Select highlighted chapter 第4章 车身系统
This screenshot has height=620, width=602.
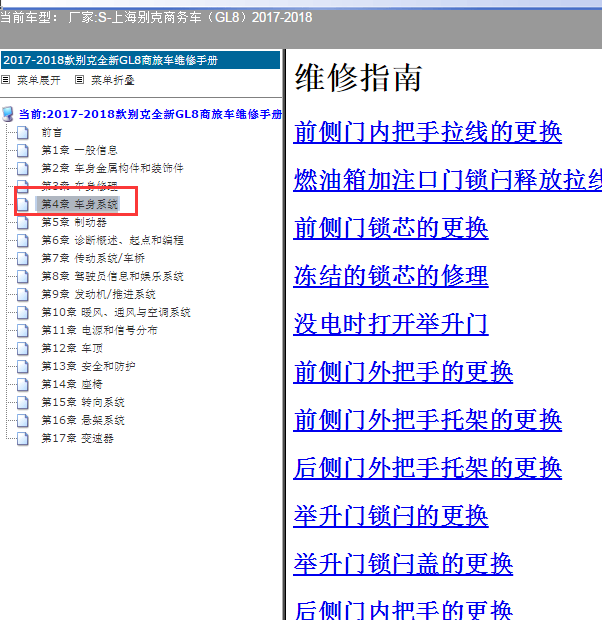point(80,204)
